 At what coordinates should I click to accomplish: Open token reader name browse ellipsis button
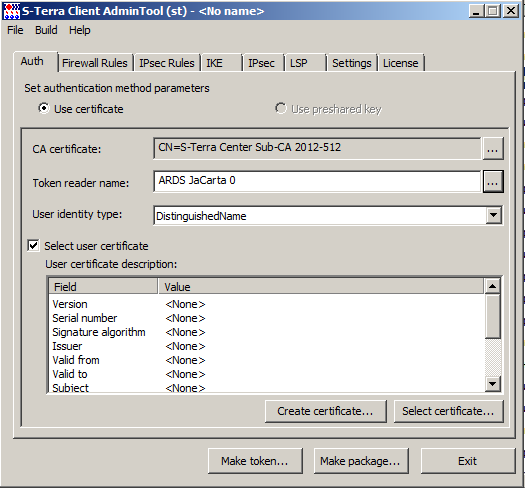(x=493, y=182)
